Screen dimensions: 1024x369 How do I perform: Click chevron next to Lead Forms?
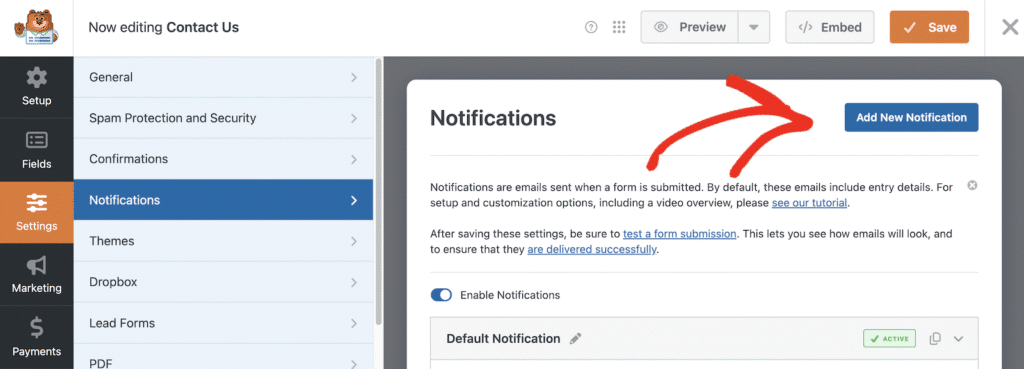pos(354,323)
